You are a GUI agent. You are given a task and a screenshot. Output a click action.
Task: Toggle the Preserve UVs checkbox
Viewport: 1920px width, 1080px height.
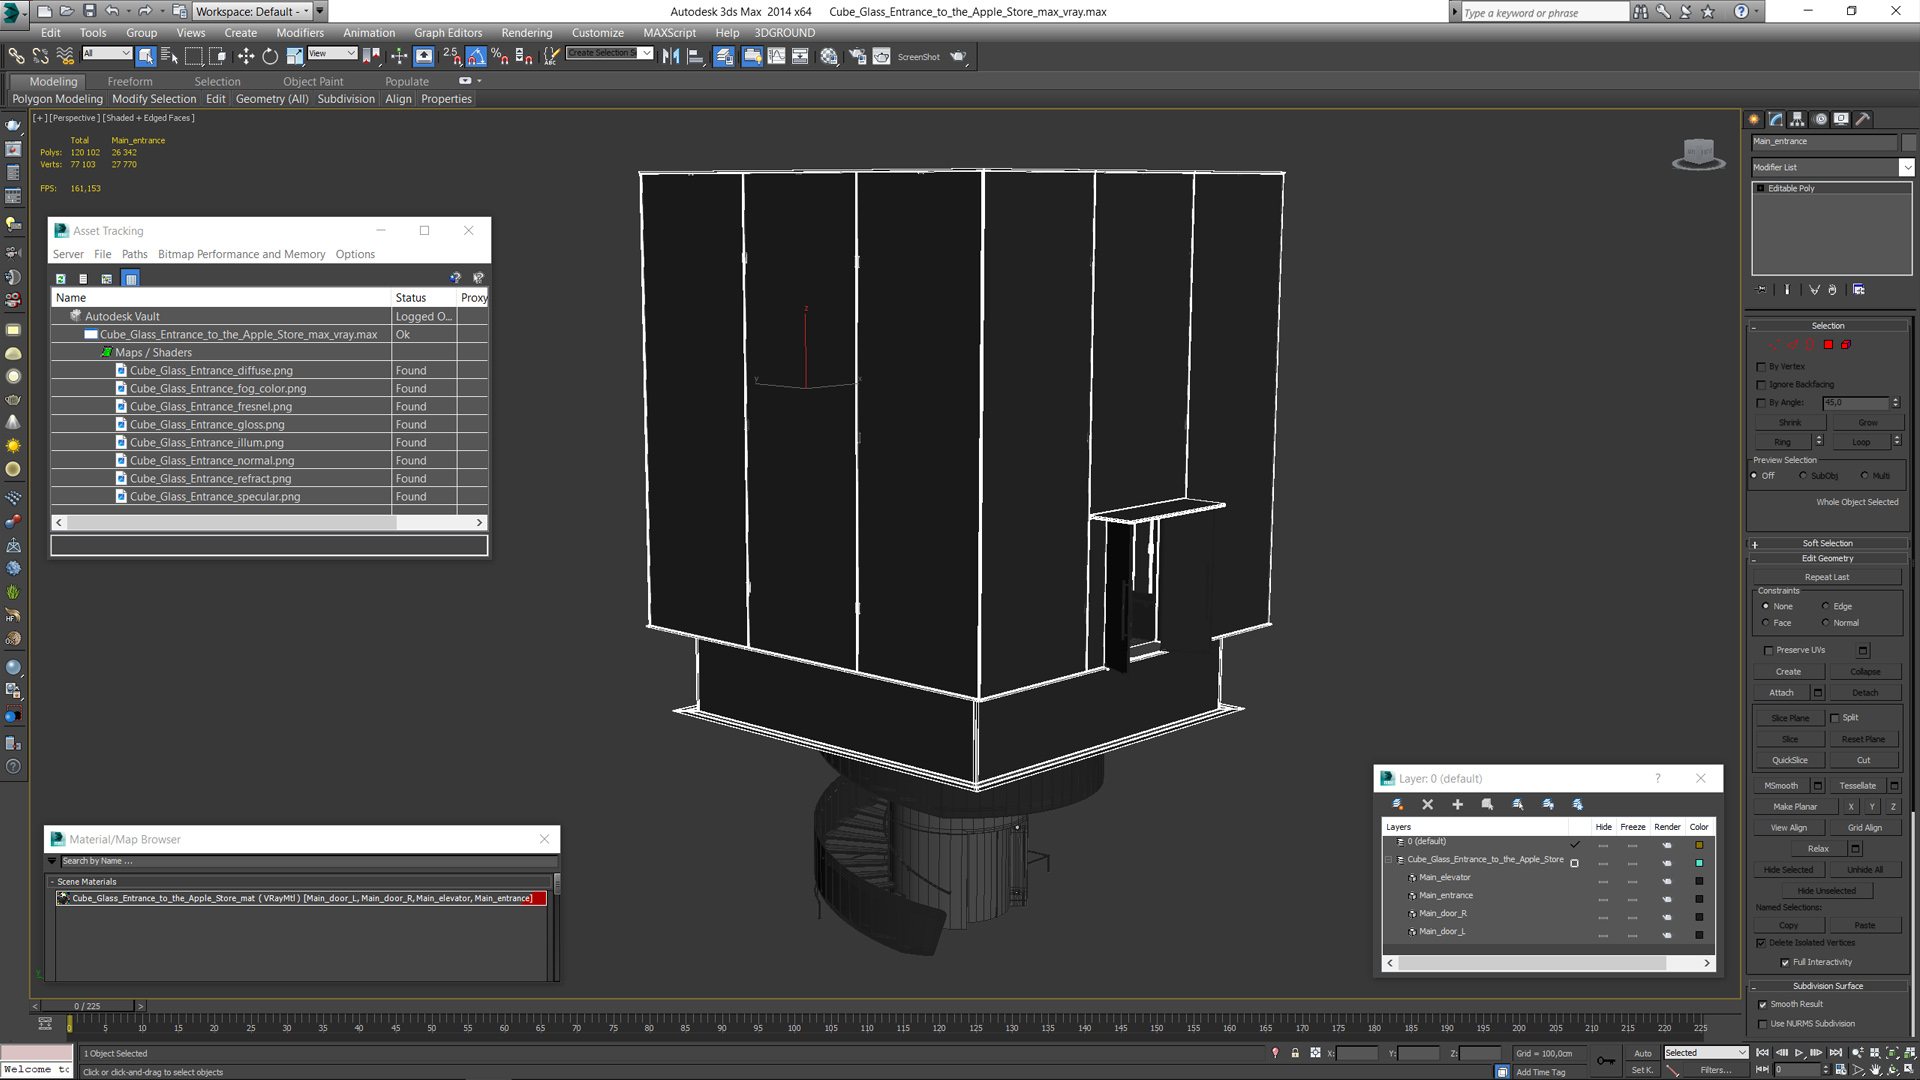coord(1768,651)
